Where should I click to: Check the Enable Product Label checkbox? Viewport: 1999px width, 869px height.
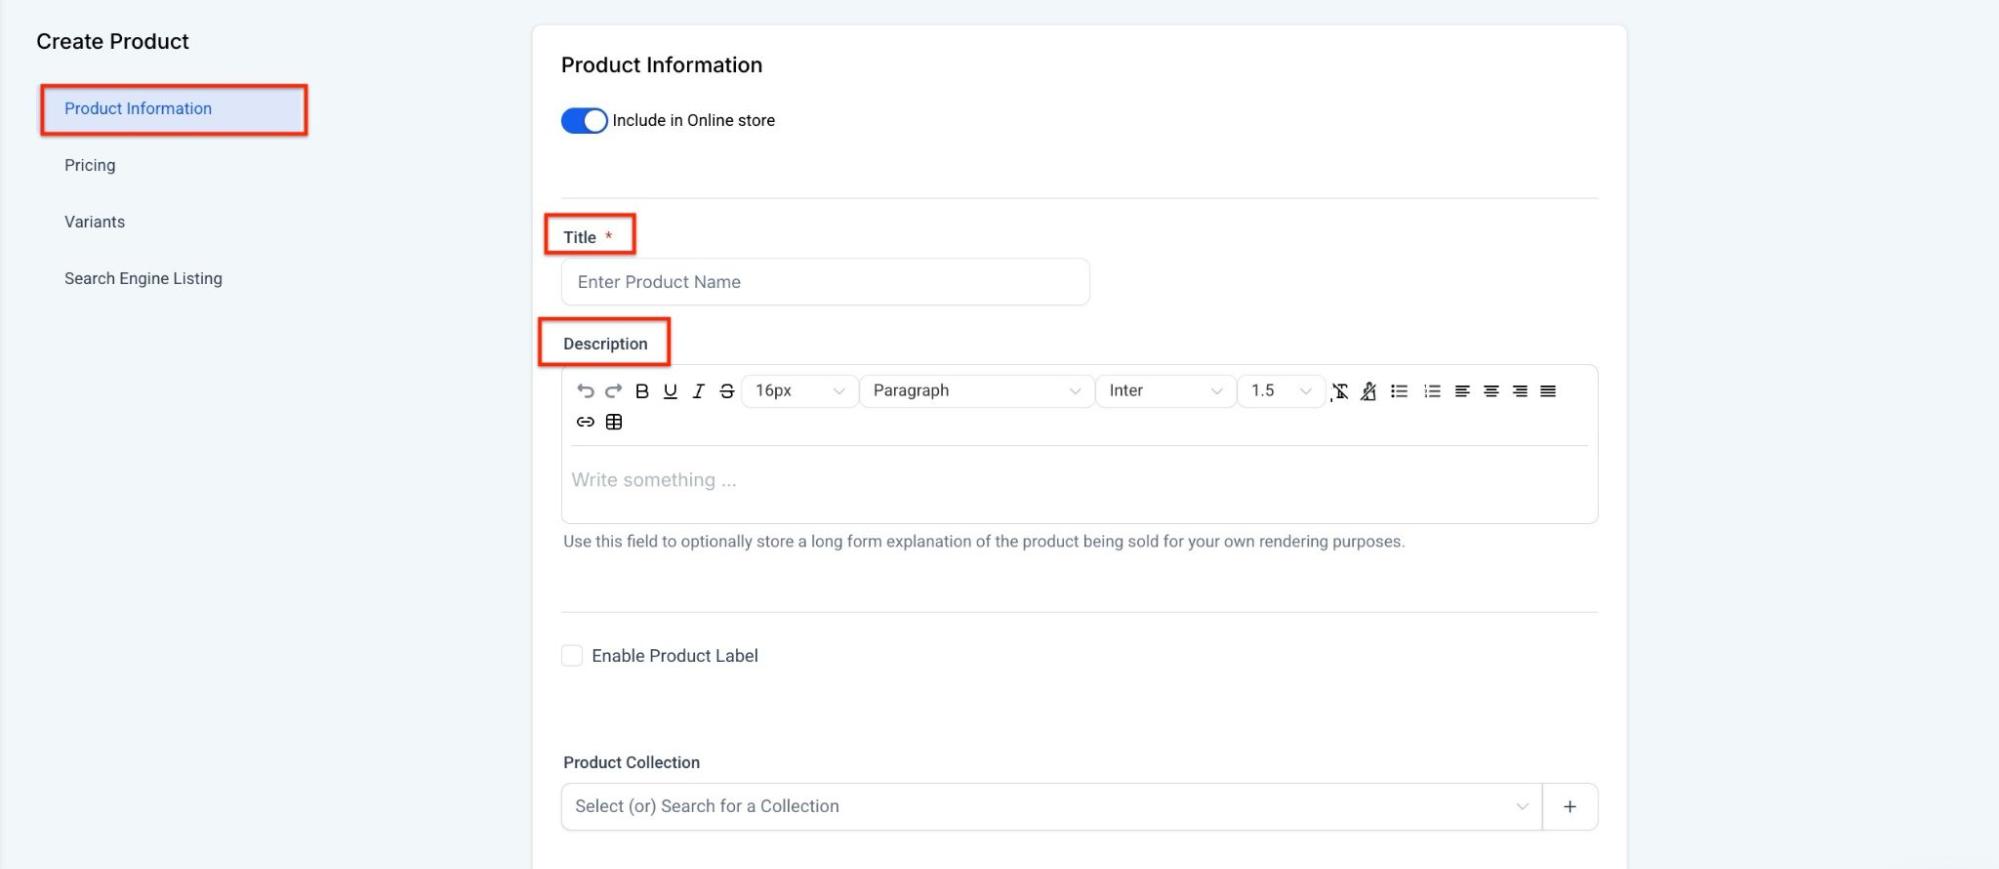(x=572, y=656)
